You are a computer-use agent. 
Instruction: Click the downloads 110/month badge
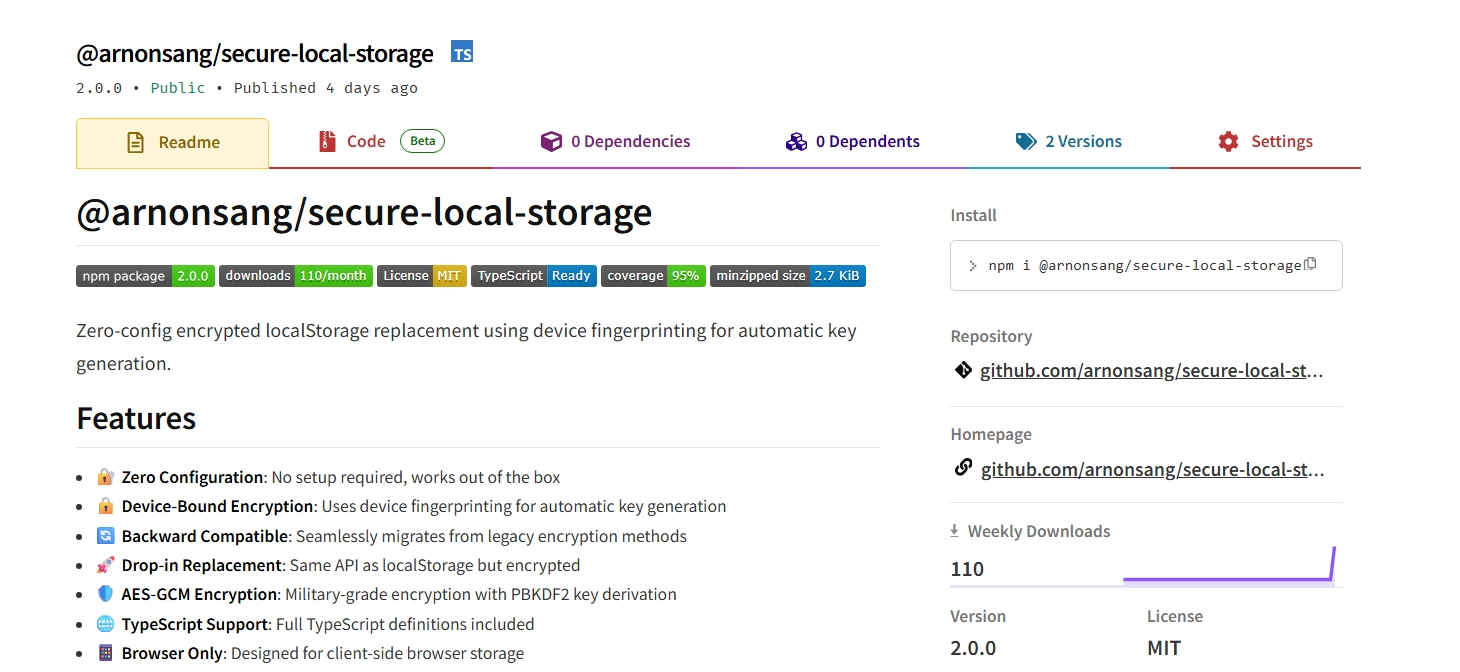pos(296,276)
